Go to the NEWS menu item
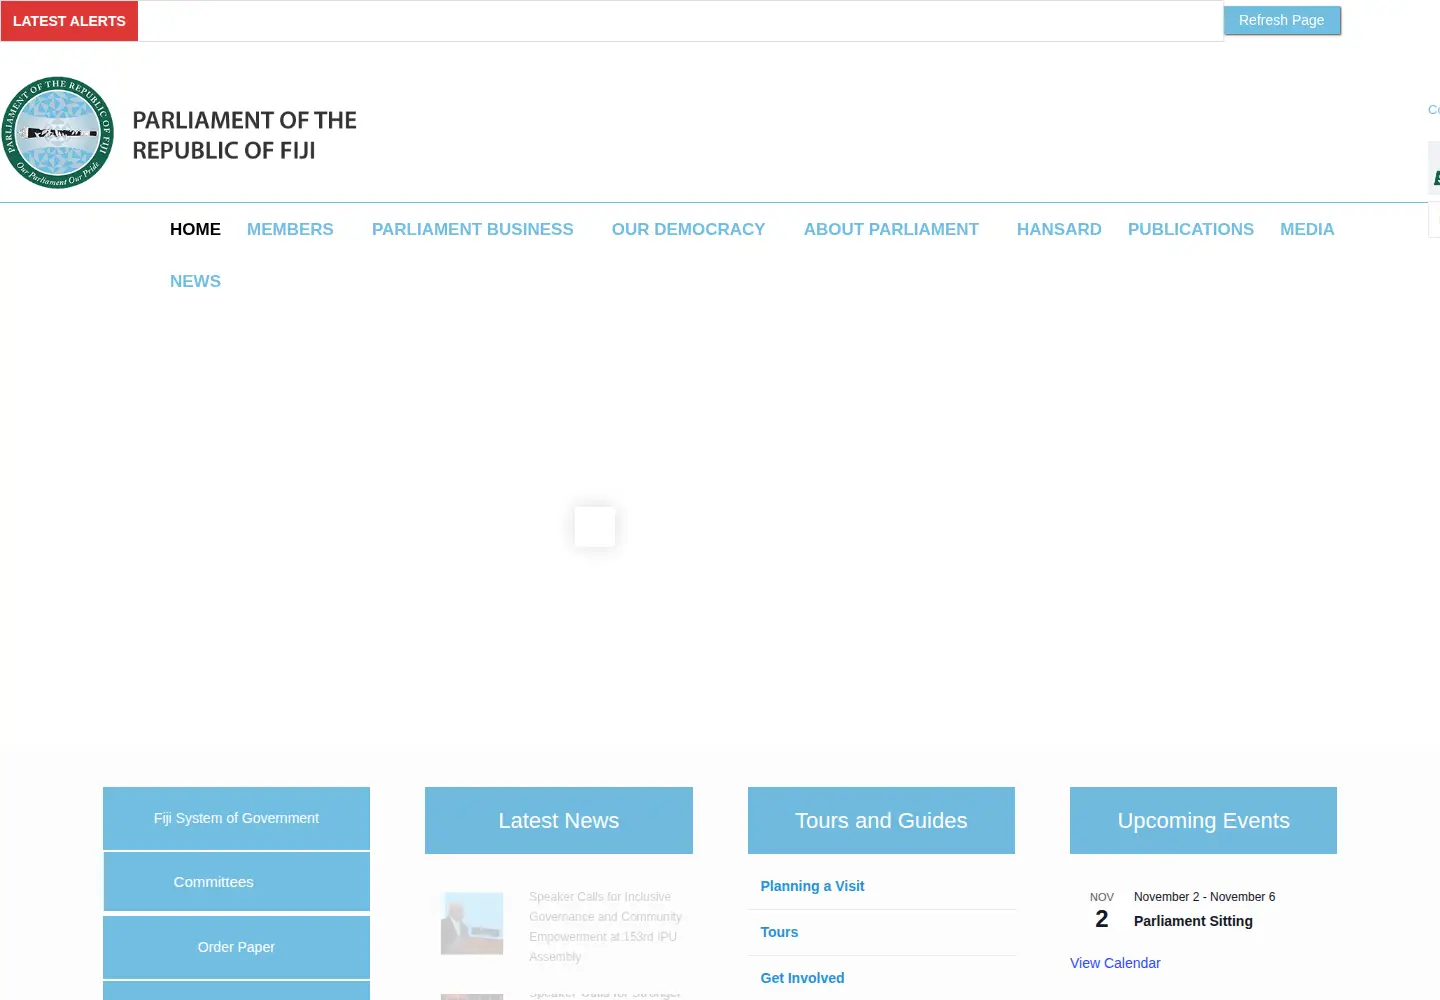Image resolution: width=1440 pixels, height=1000 pixels. [x=195, y=281]
